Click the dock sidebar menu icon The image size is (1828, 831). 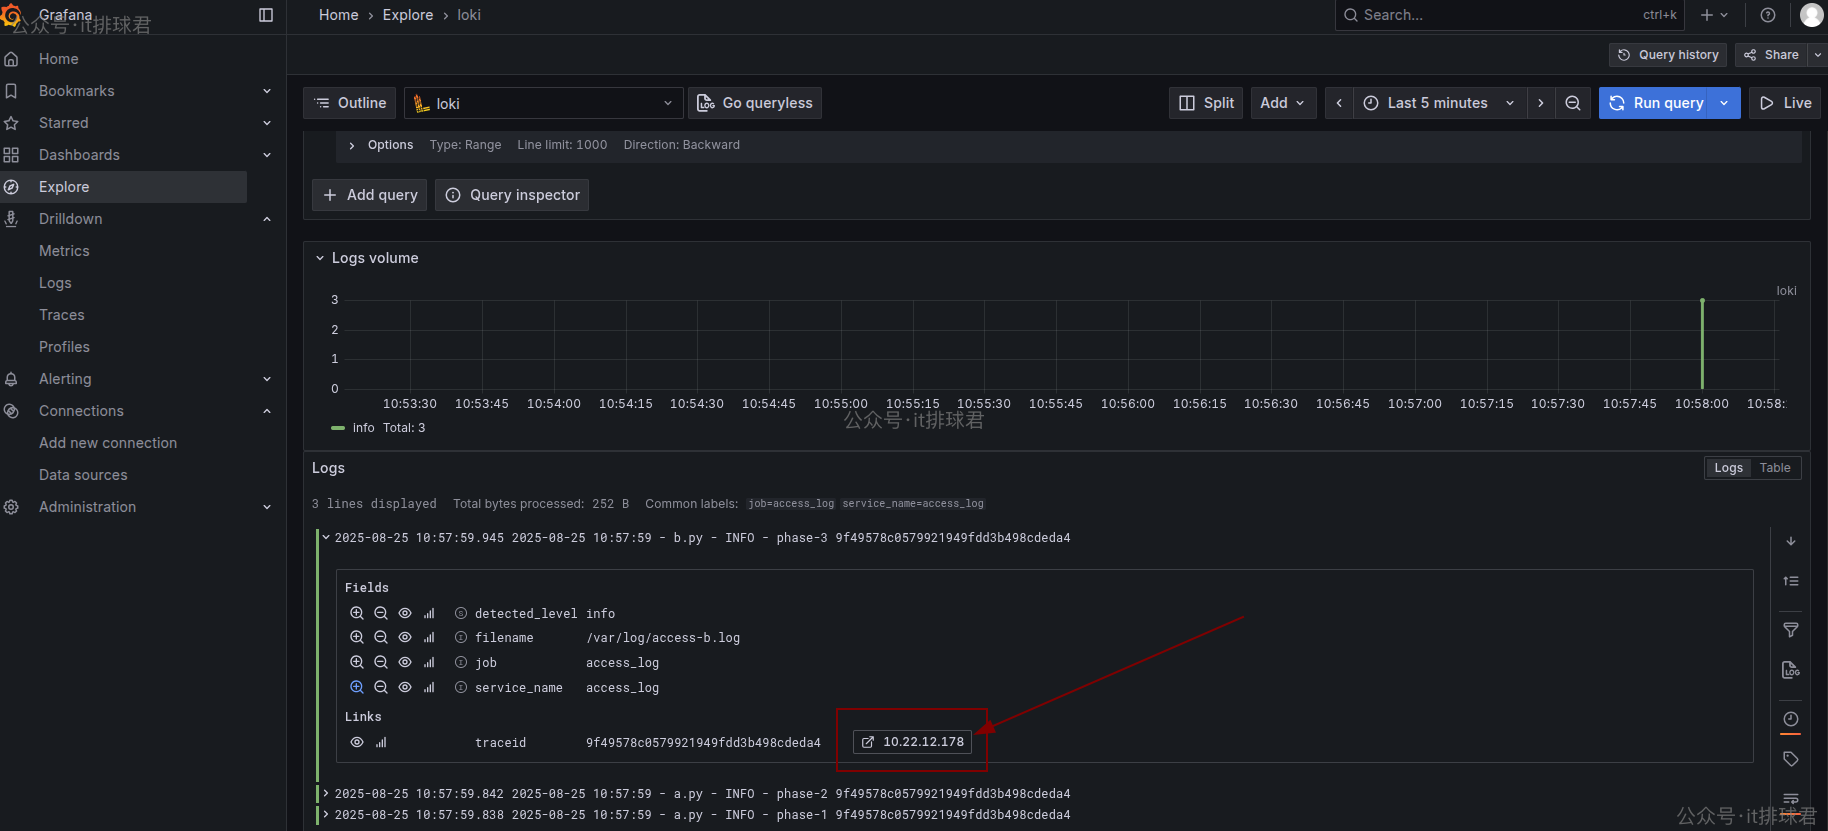click(x=266, y=15)
